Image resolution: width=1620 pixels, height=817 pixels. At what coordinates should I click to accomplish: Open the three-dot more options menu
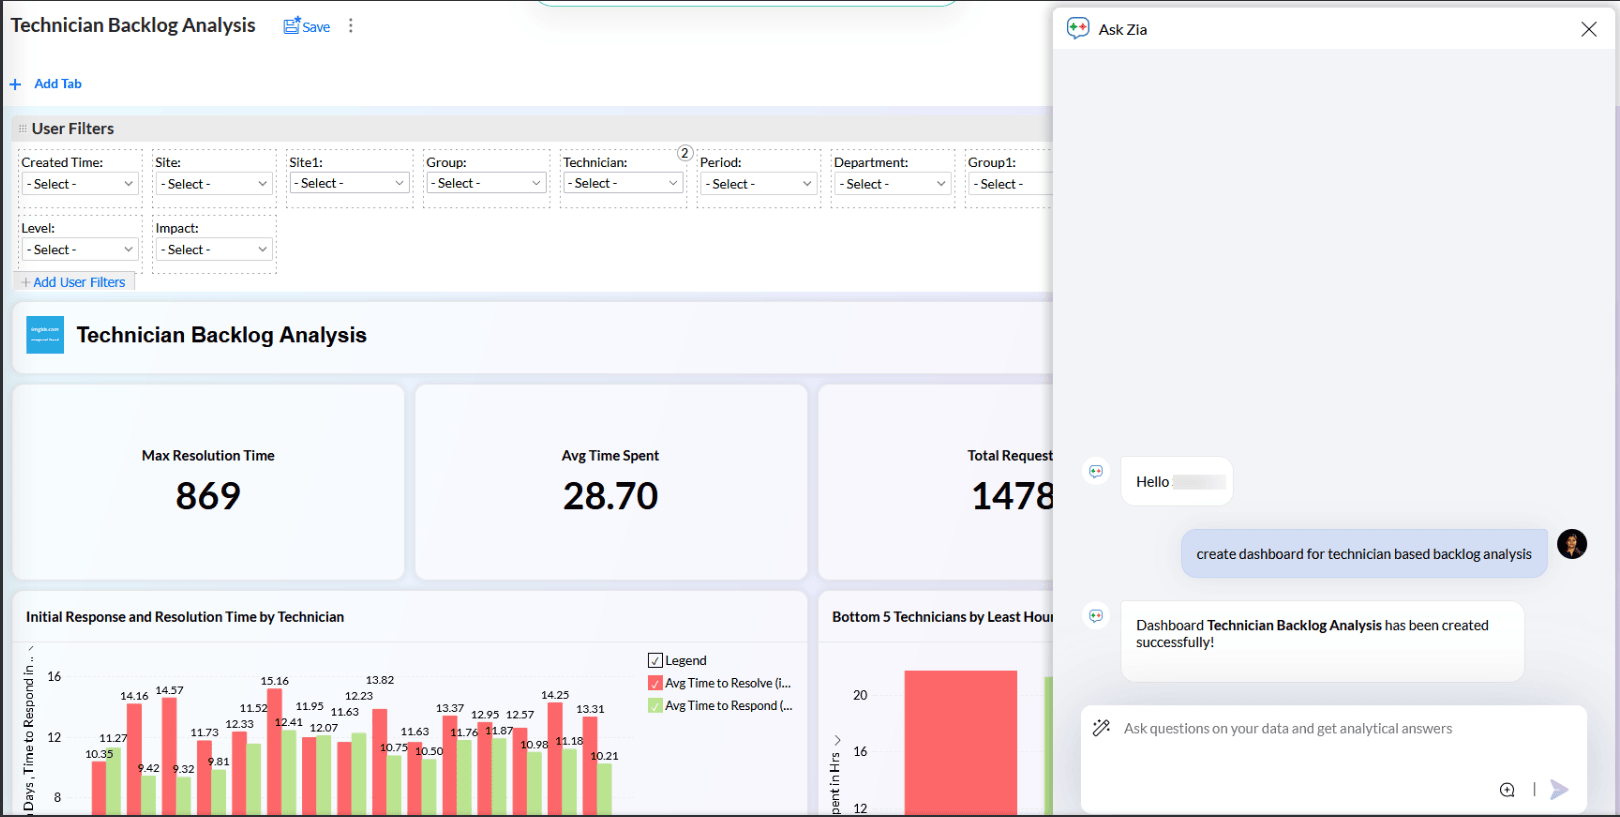pos(350,26)
